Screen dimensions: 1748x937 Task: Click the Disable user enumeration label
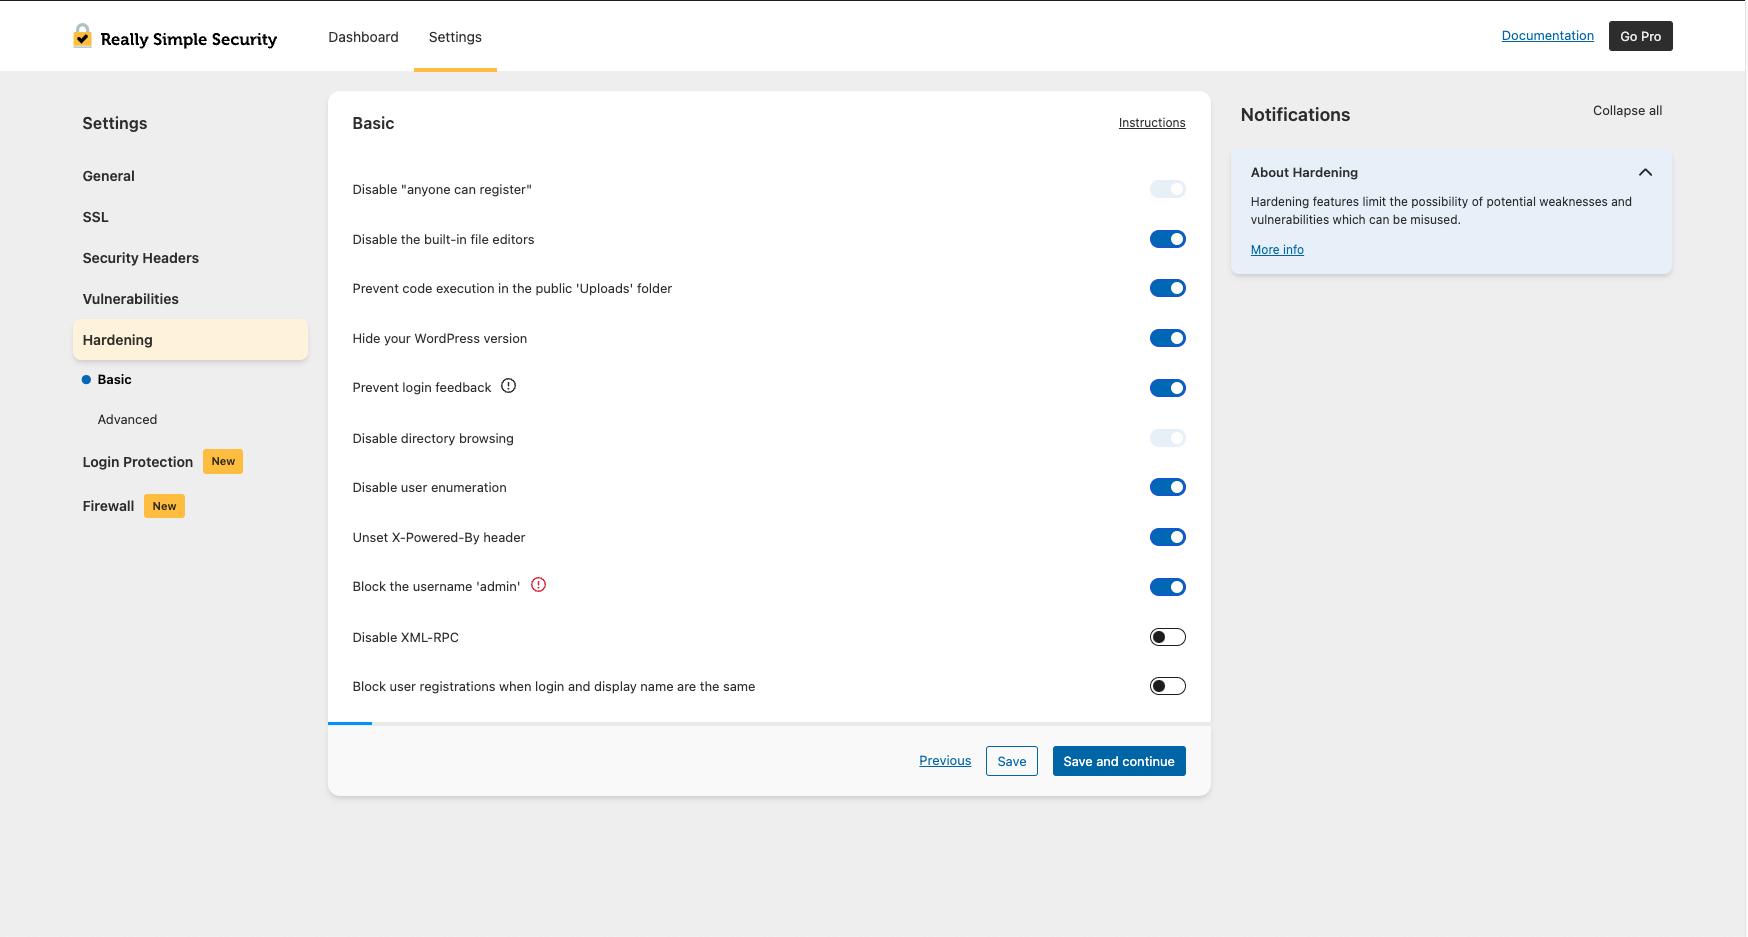tap(429, 488)
